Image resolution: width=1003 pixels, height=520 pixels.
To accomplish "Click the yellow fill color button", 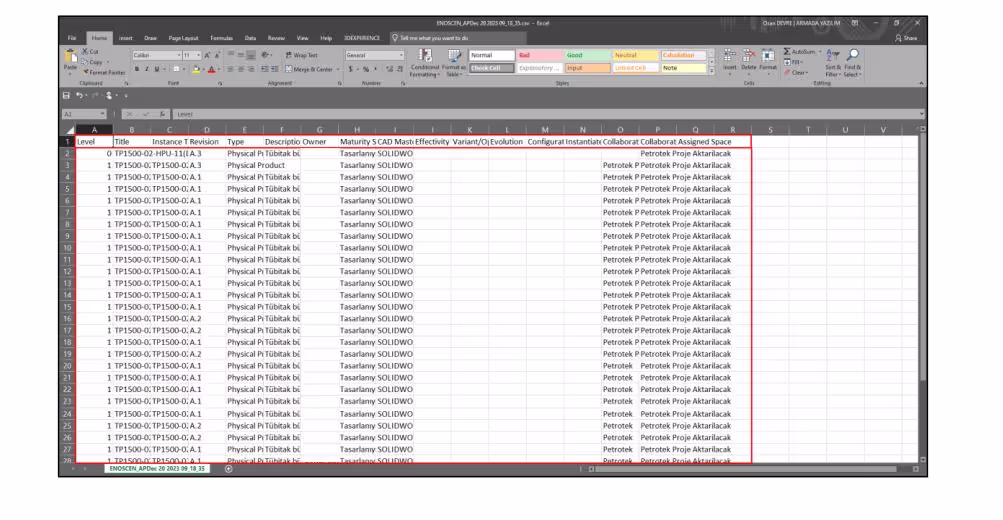I will click(196, 69).
